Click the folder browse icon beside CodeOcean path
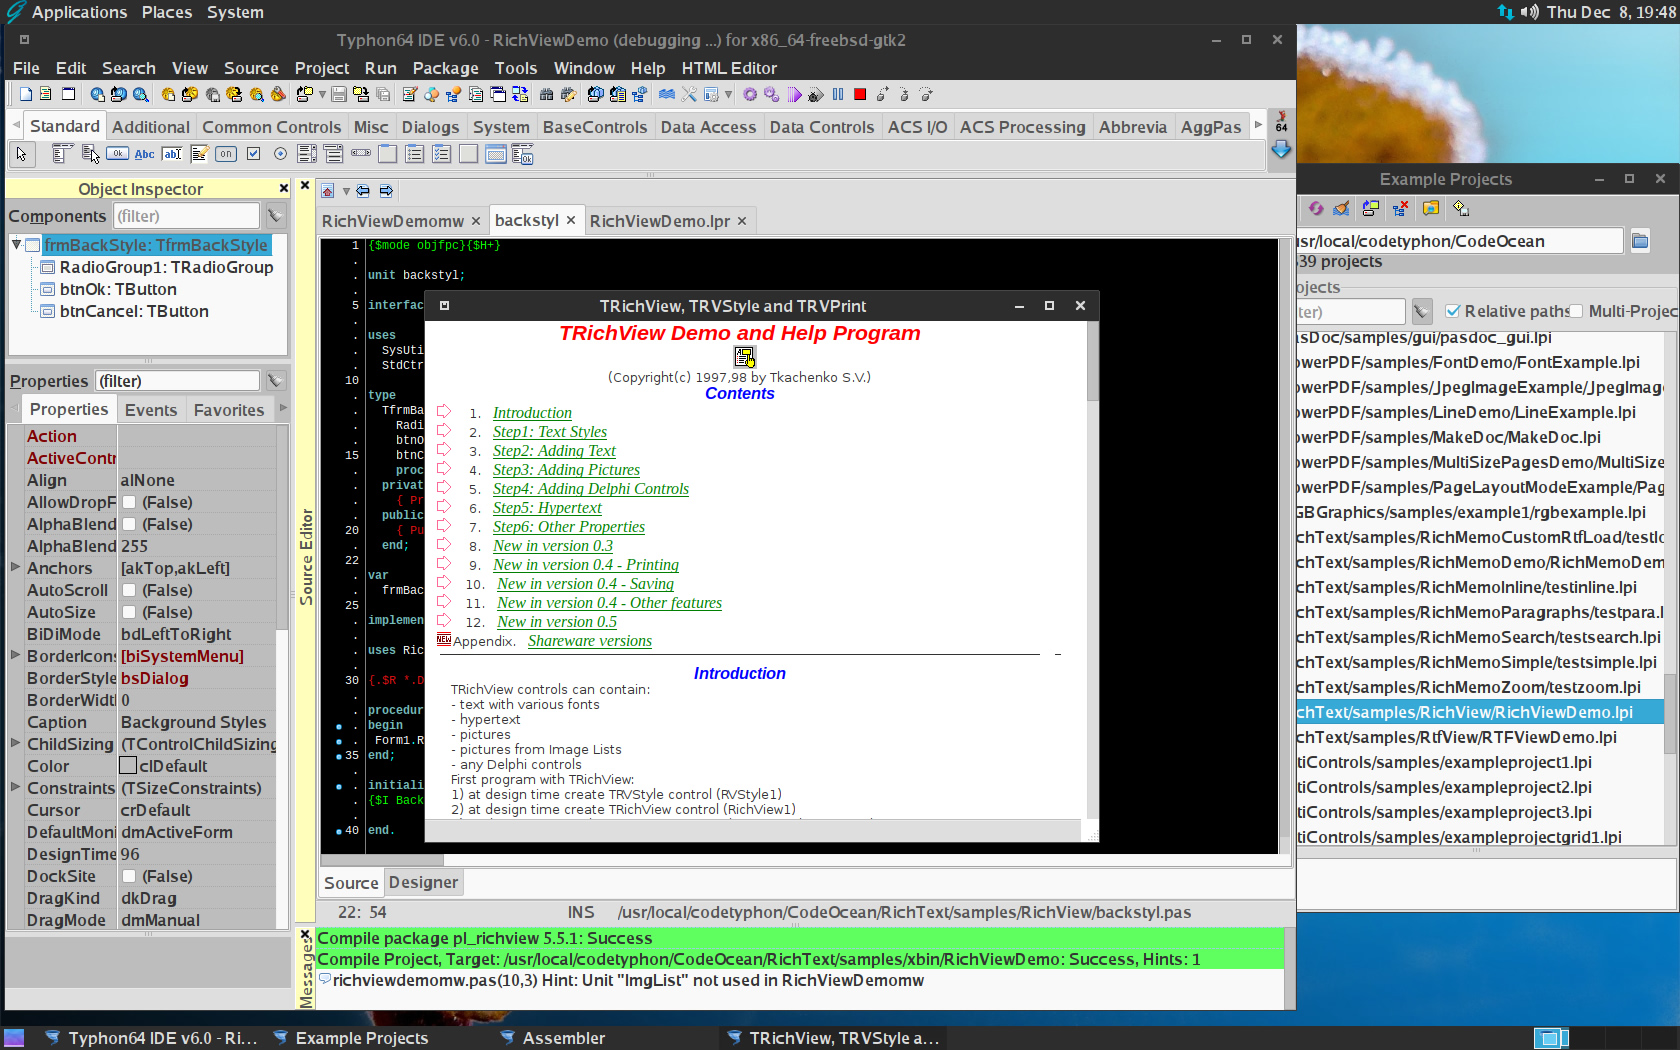The image size is (1680, 1050). (x=1640, y=240)
